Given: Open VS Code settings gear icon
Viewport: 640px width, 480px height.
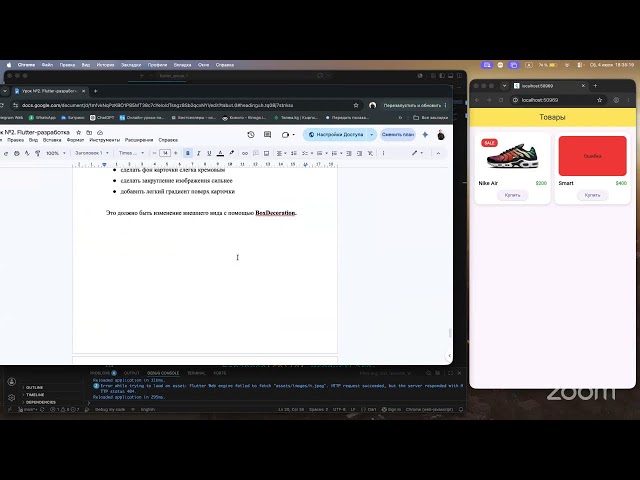Looking at the screenshot, I should [x=11, y=397].
